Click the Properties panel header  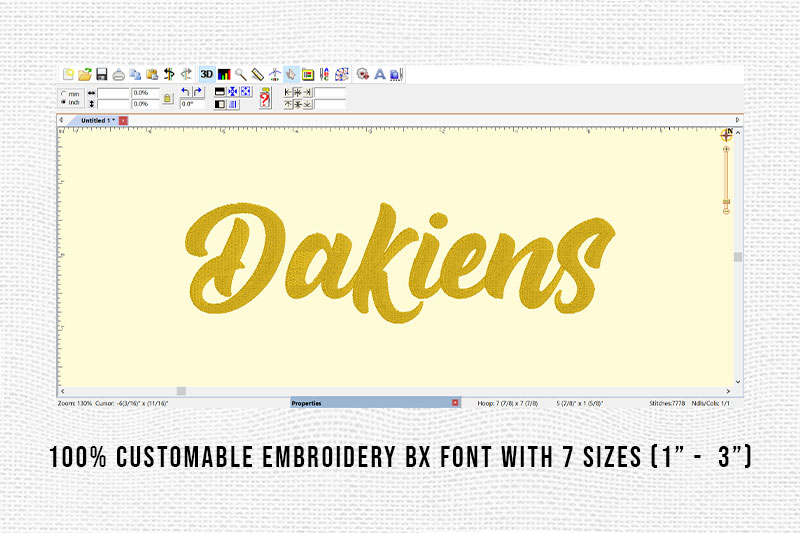click(x=376, y=403)
